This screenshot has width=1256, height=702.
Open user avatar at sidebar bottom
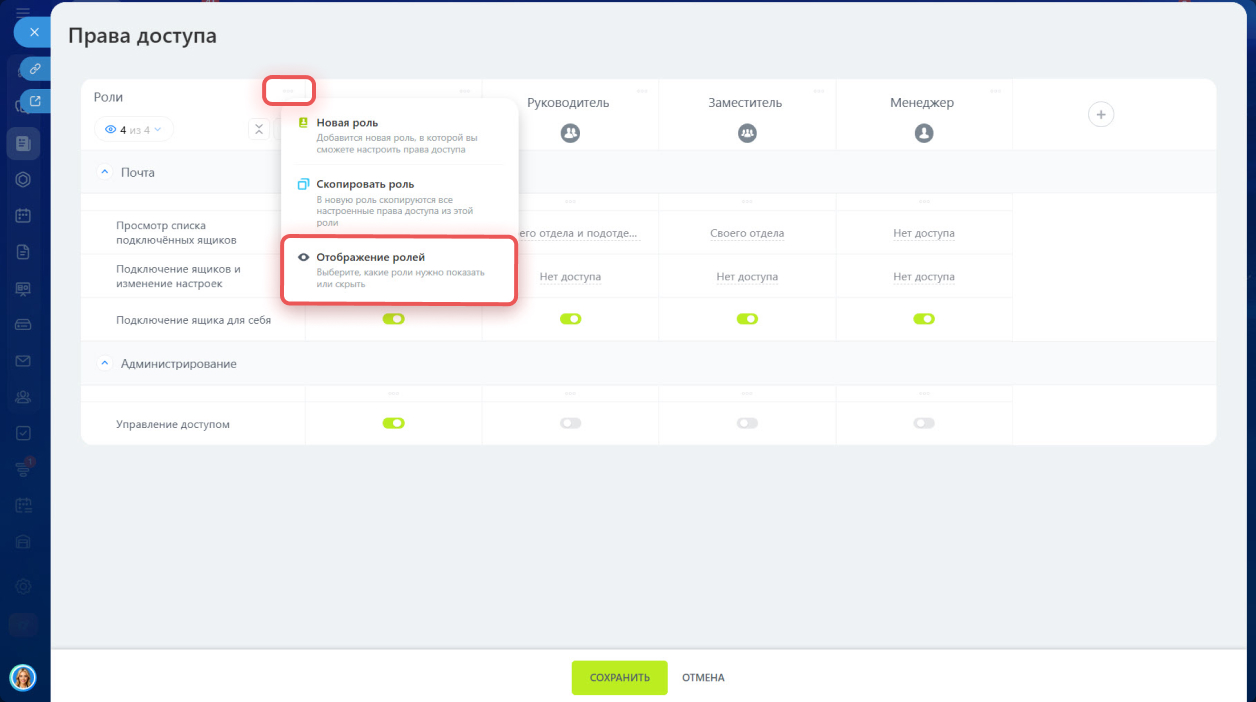23,677
